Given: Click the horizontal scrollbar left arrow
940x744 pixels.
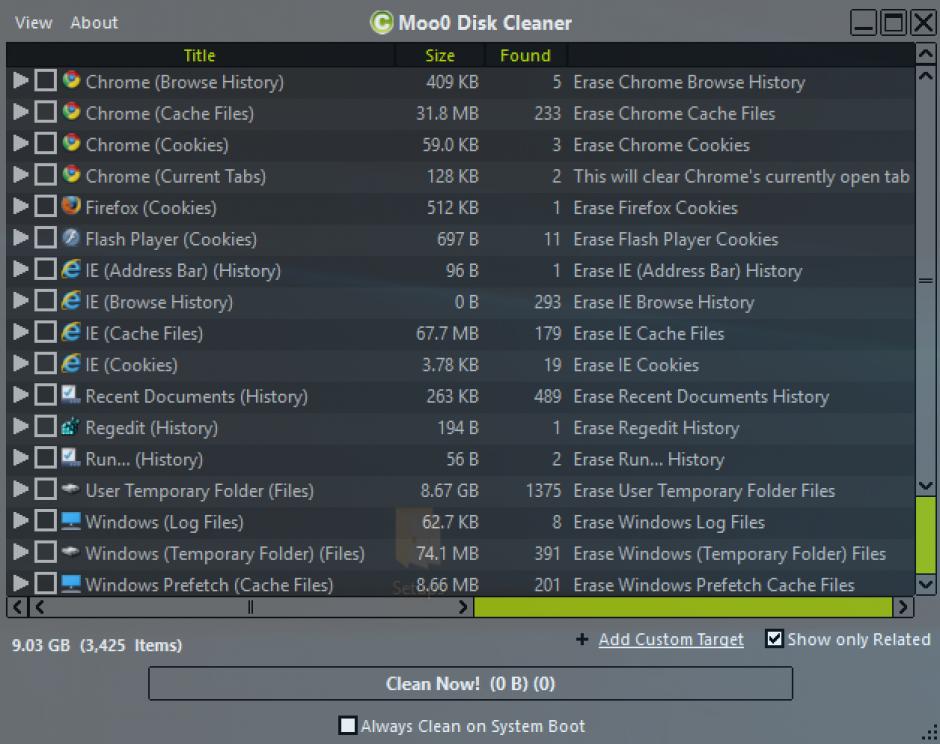Looking at the screenshot, I should (17, 607).
